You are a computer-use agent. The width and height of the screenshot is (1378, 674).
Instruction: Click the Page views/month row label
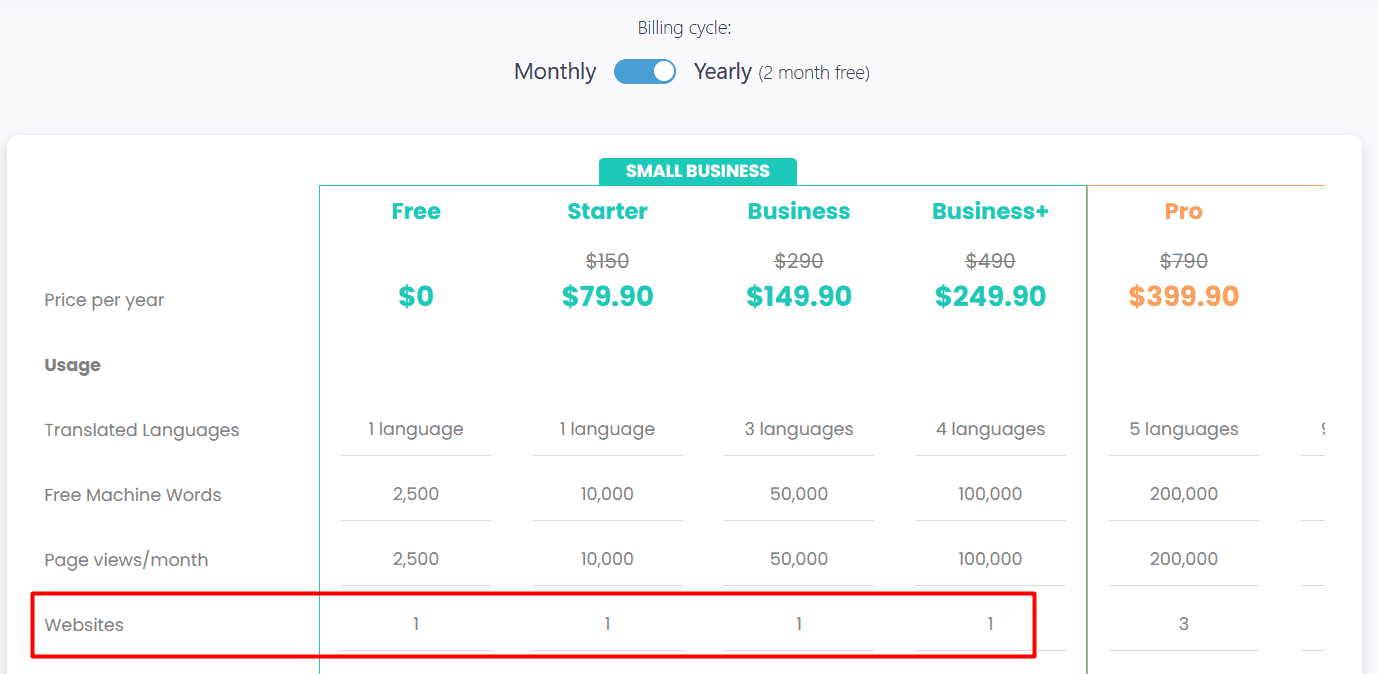[126, 560]
